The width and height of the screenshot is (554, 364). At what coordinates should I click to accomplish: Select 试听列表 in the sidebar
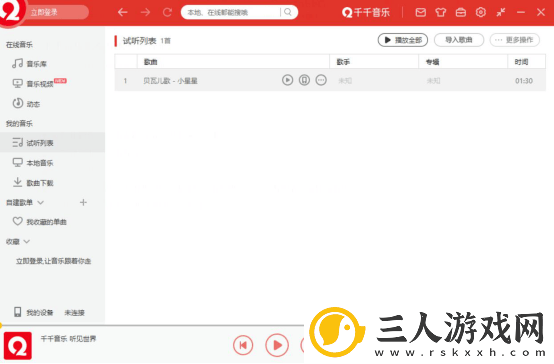(x=52, y=143)
